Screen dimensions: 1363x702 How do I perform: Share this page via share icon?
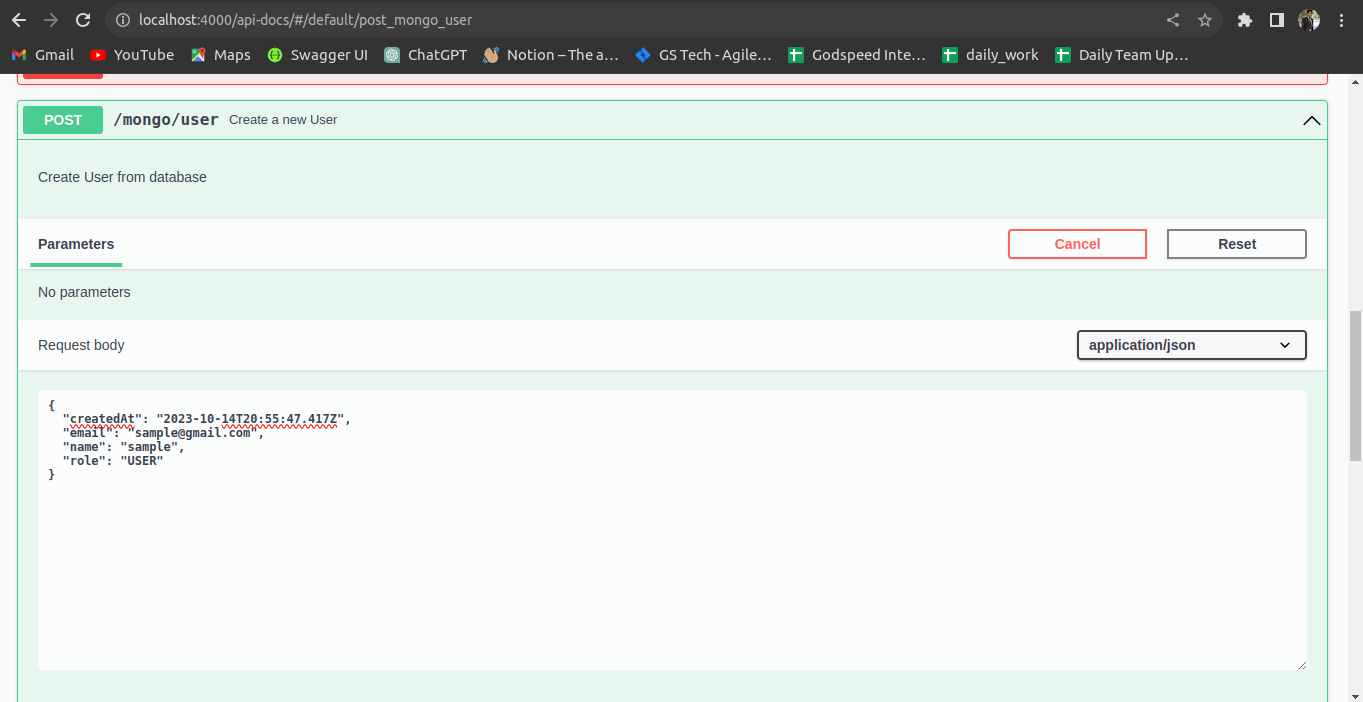pyautogui.click(x=1173, y=20)
